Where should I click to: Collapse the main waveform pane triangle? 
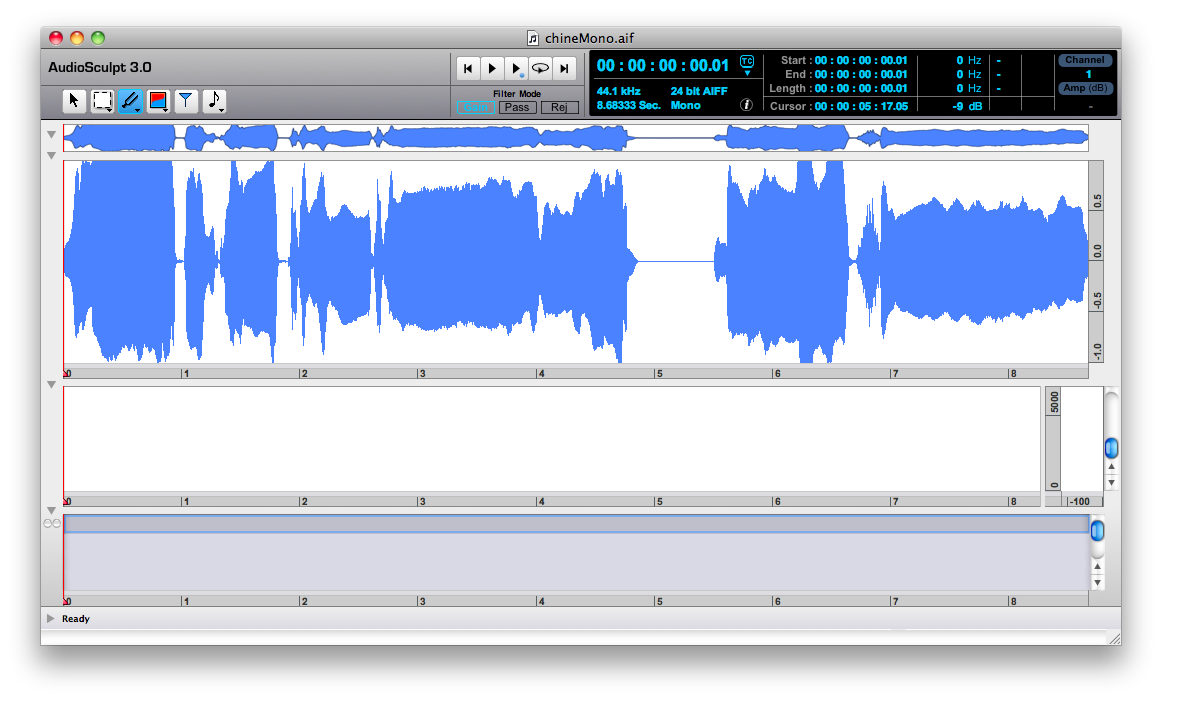51,156
